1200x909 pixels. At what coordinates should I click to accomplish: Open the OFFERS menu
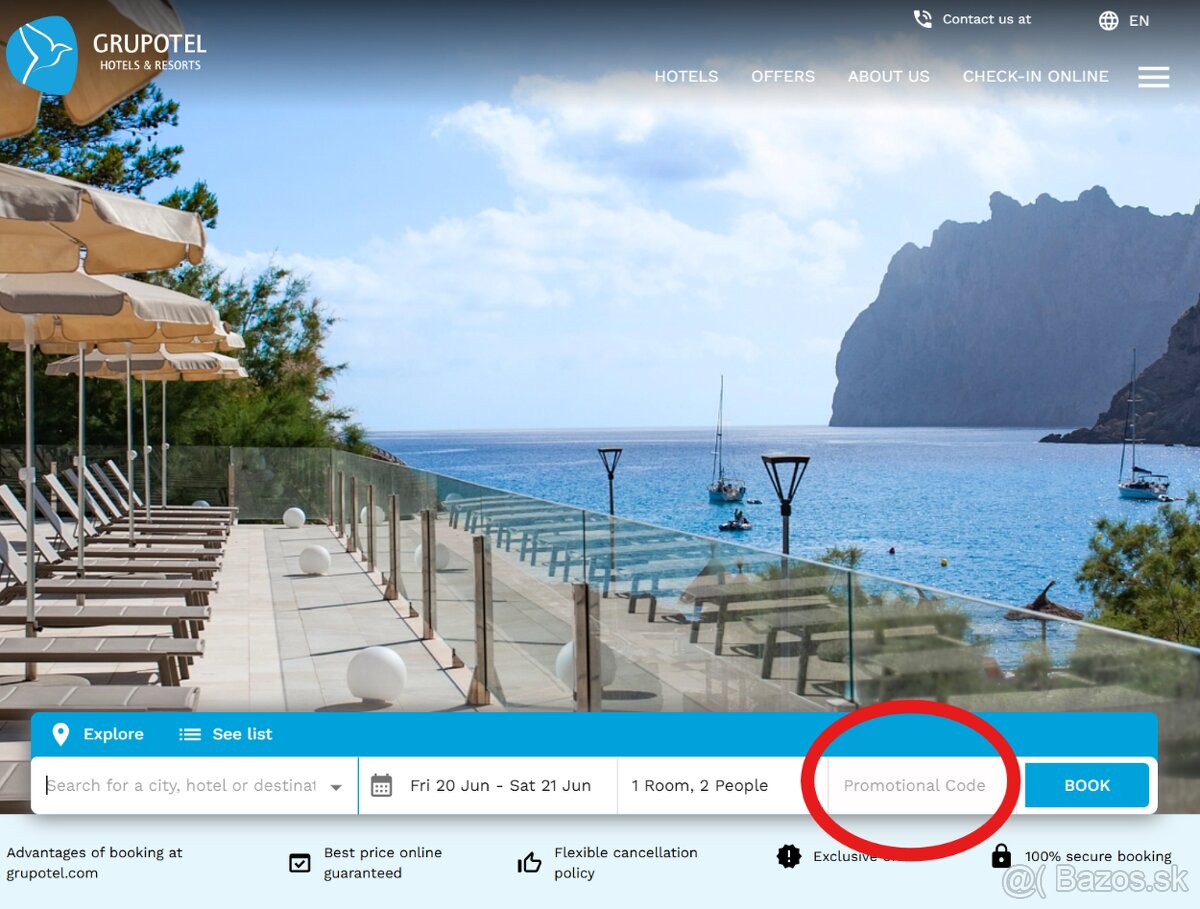[x=783, y=77]
